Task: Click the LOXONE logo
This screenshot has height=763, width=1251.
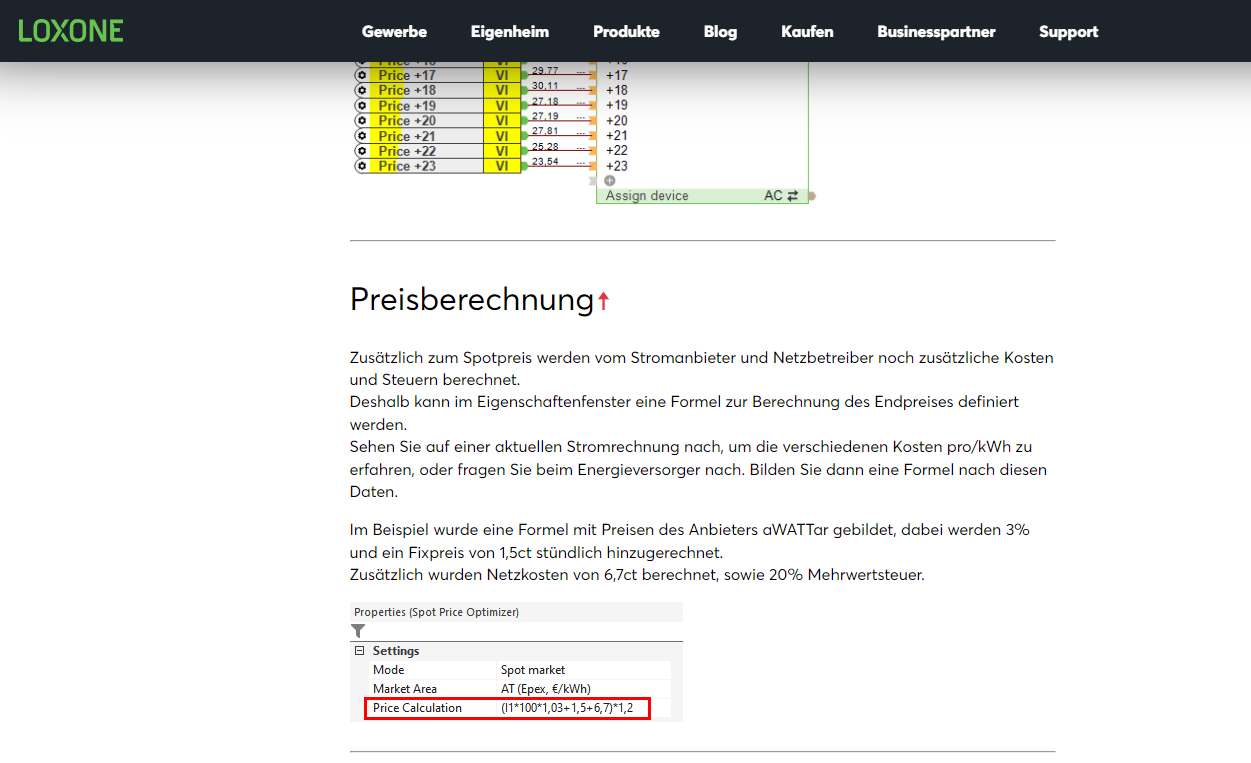Action: 71,30
